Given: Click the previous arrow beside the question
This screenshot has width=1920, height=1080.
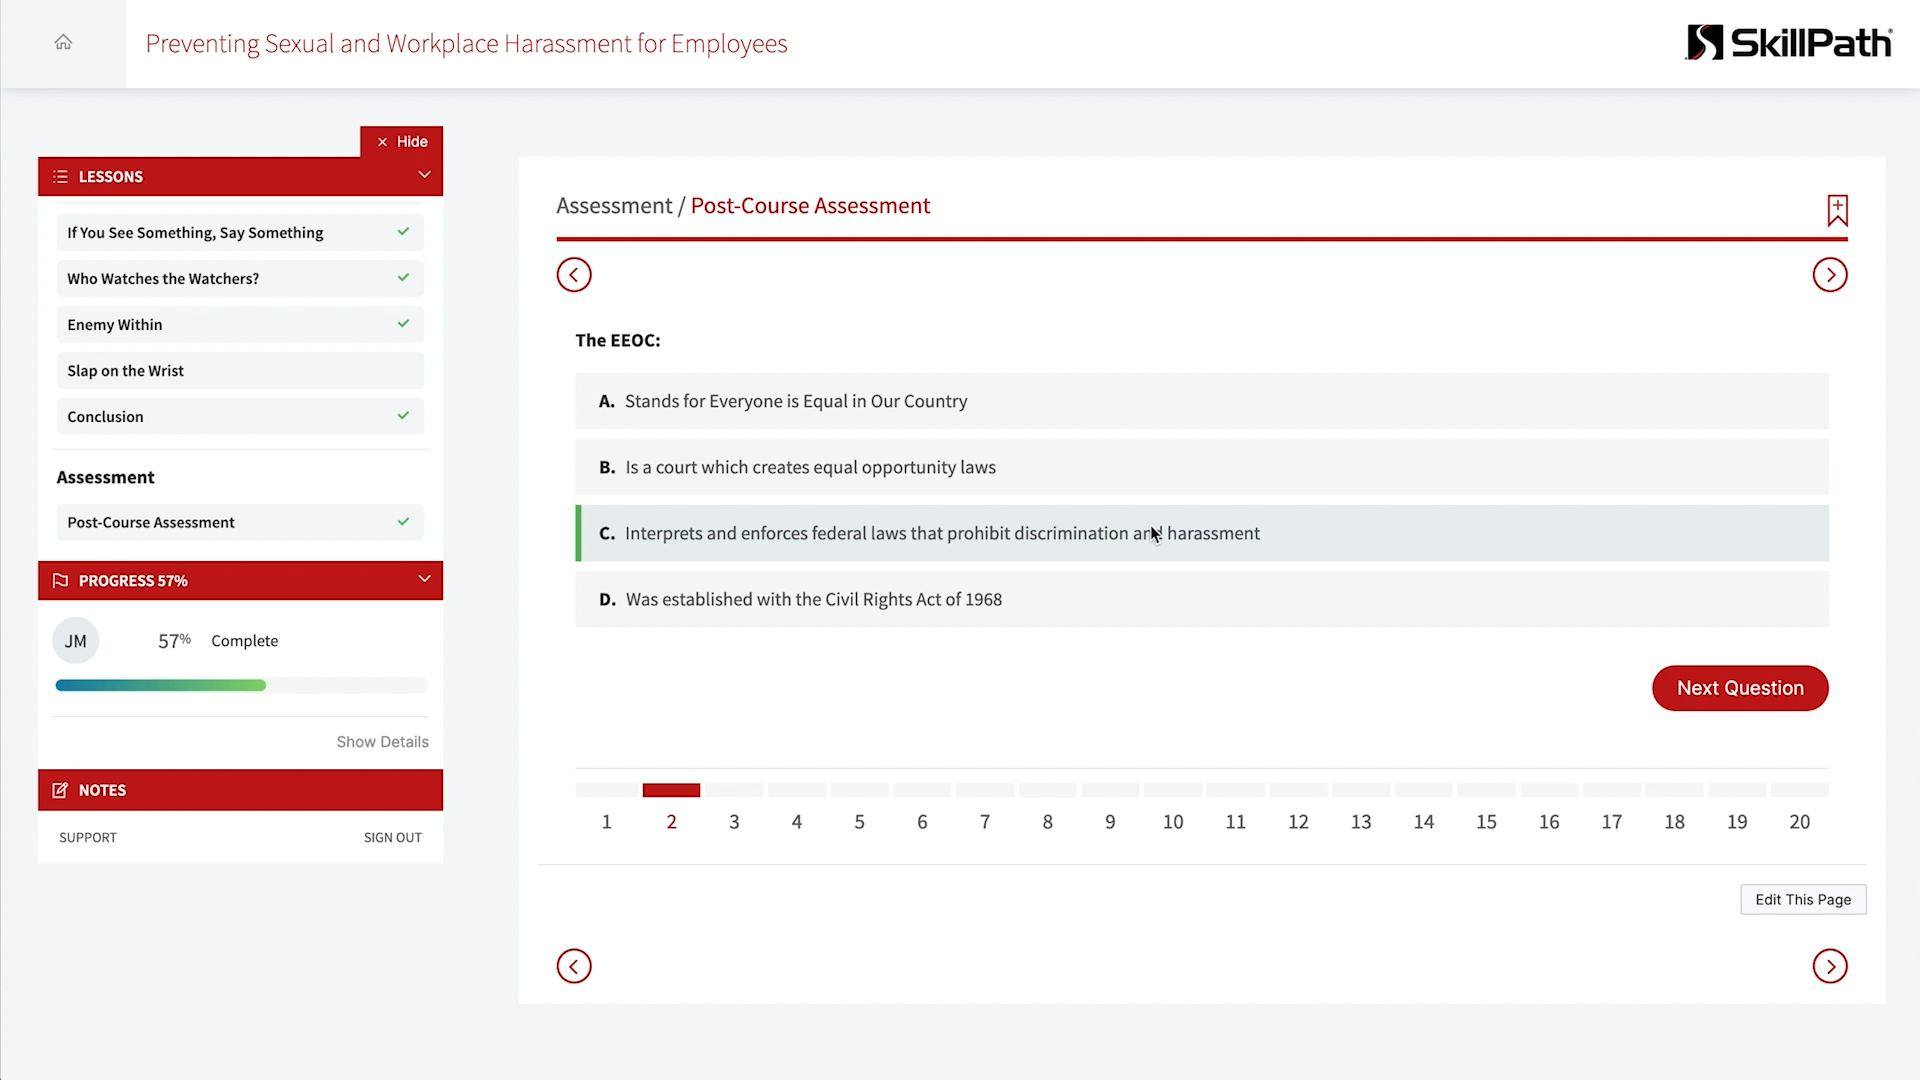Looking at the screenshot, I should coord(574,274).
